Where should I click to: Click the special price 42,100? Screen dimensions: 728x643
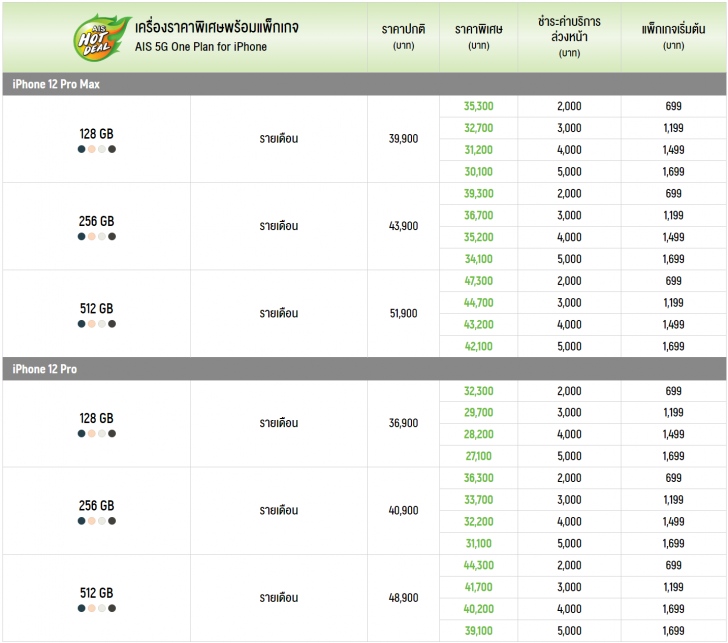[479, 346]
